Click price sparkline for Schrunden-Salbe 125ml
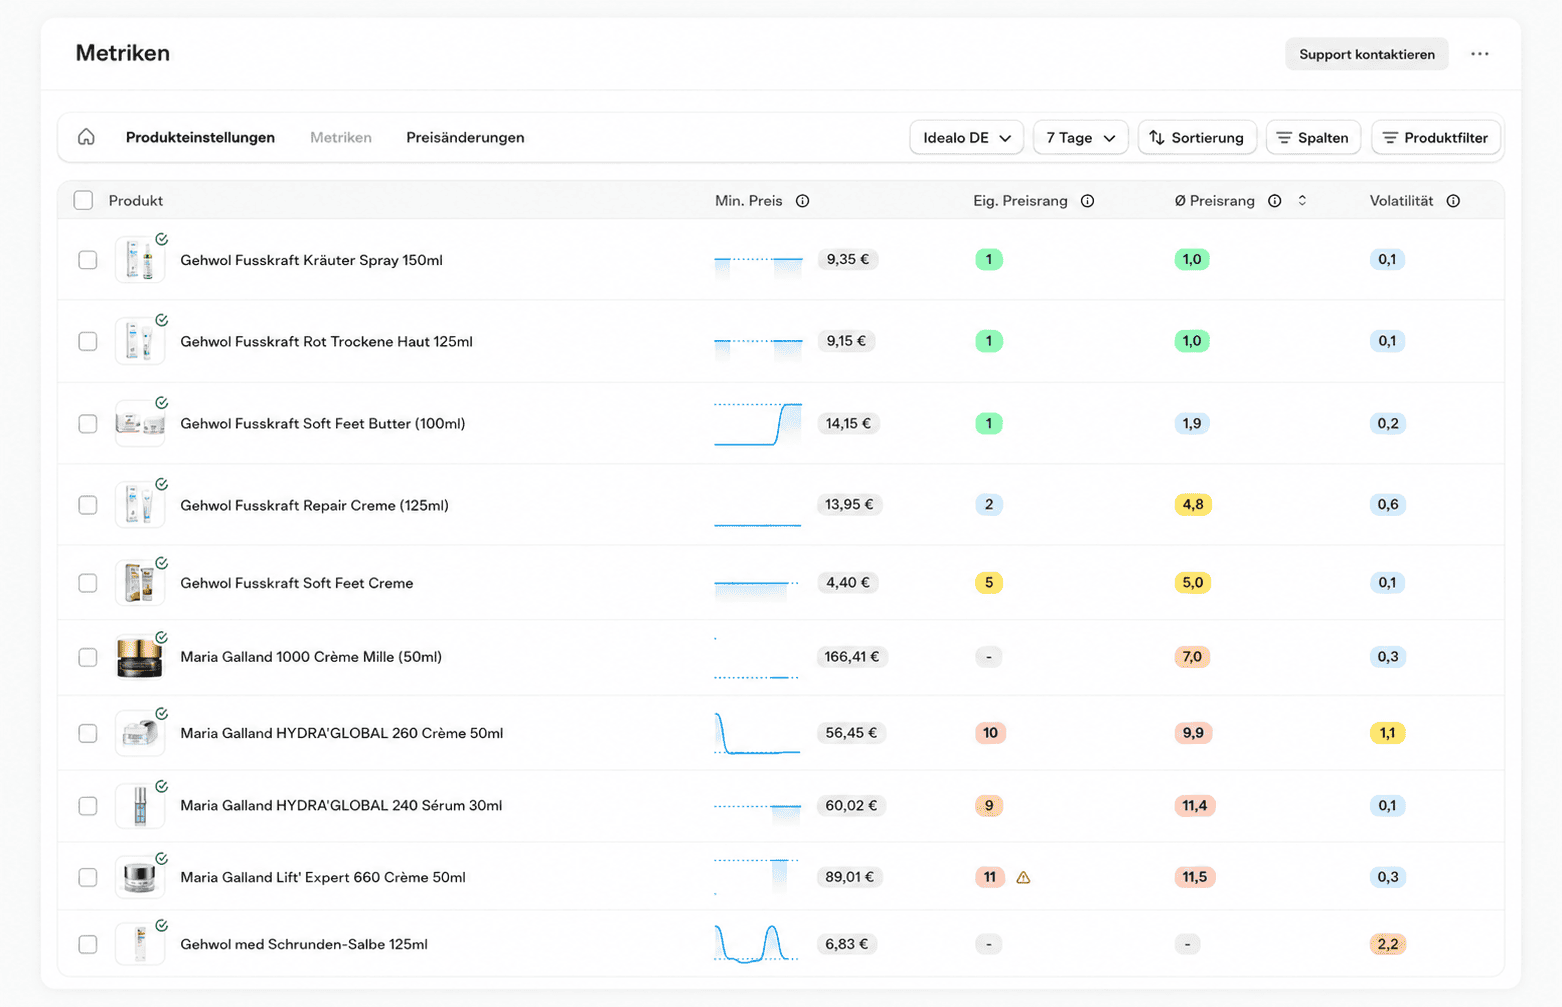The image size is (1562, 1007). click(x=758, y=944)
